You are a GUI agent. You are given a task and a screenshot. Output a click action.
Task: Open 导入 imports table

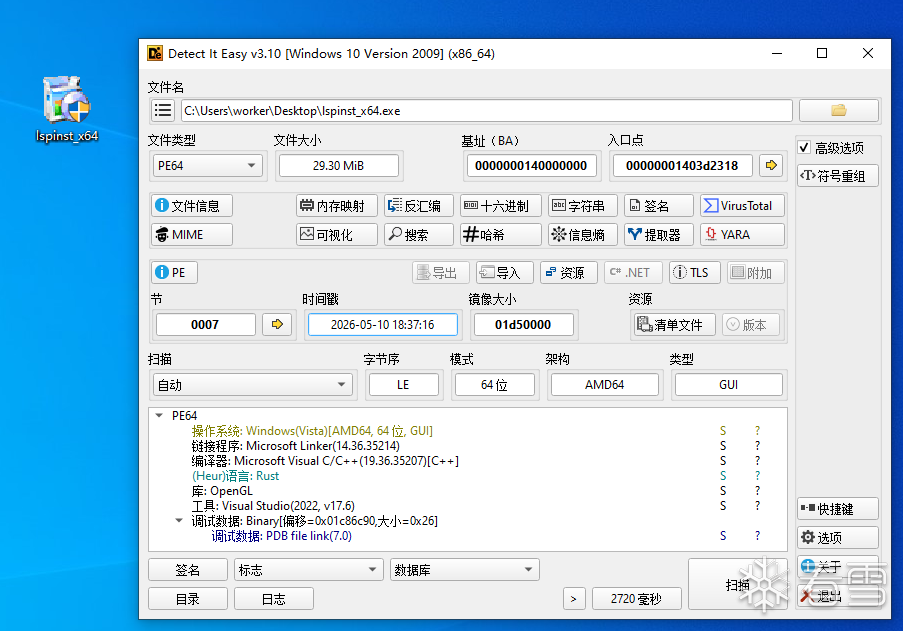[x=504, y=272]
